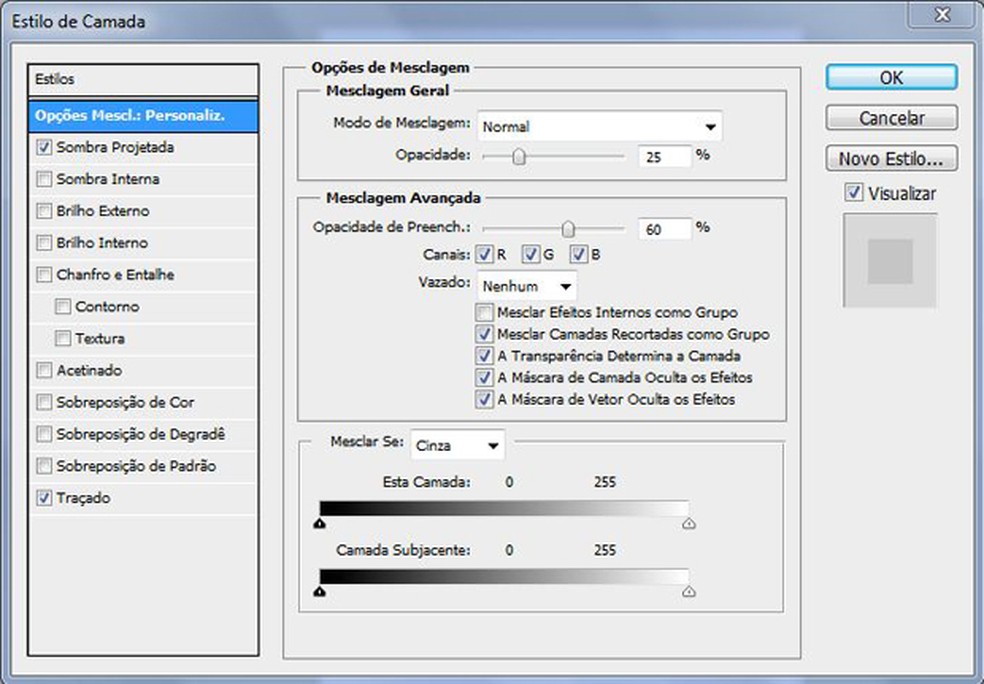The width and height of the screenshot is (984, 684).
Task: Click Esta Camada white point triangle
Action: tap(689, 523)
